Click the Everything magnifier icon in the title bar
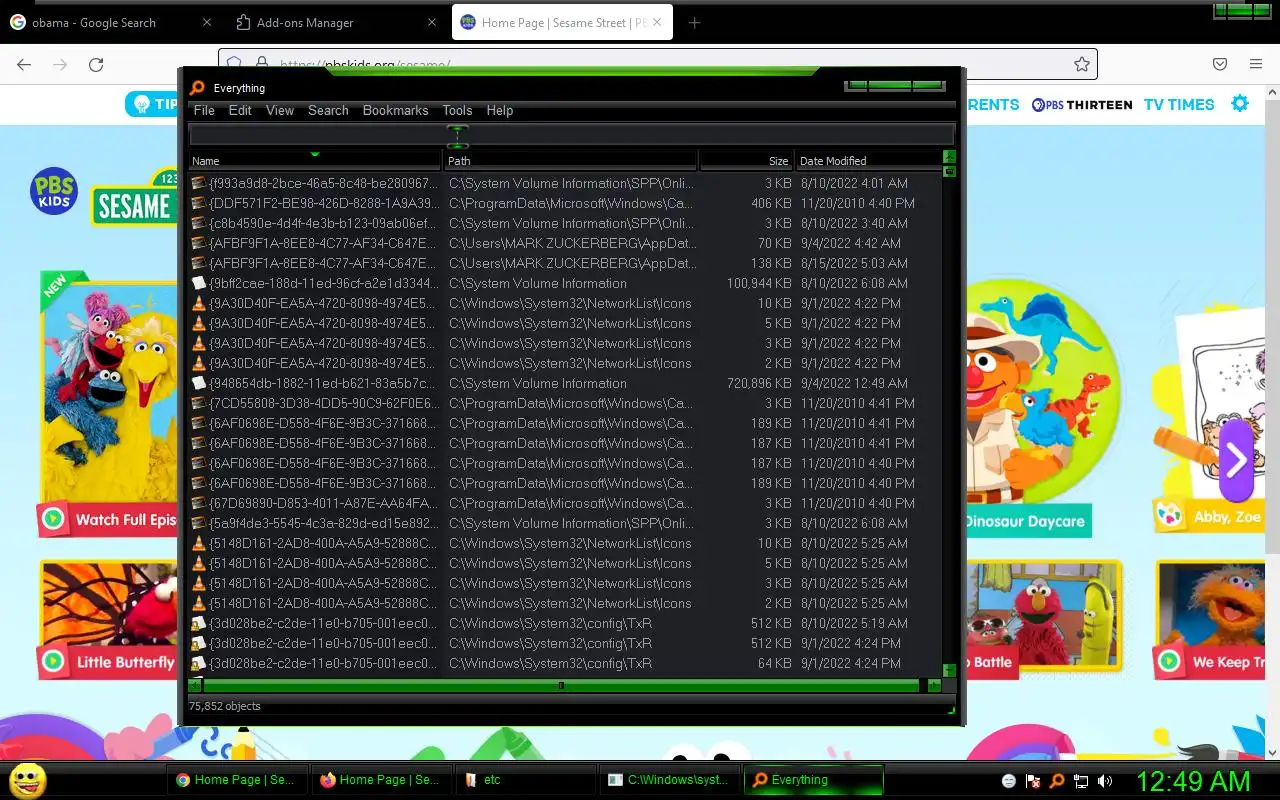 pyautogui.click(x=197, y=88)
